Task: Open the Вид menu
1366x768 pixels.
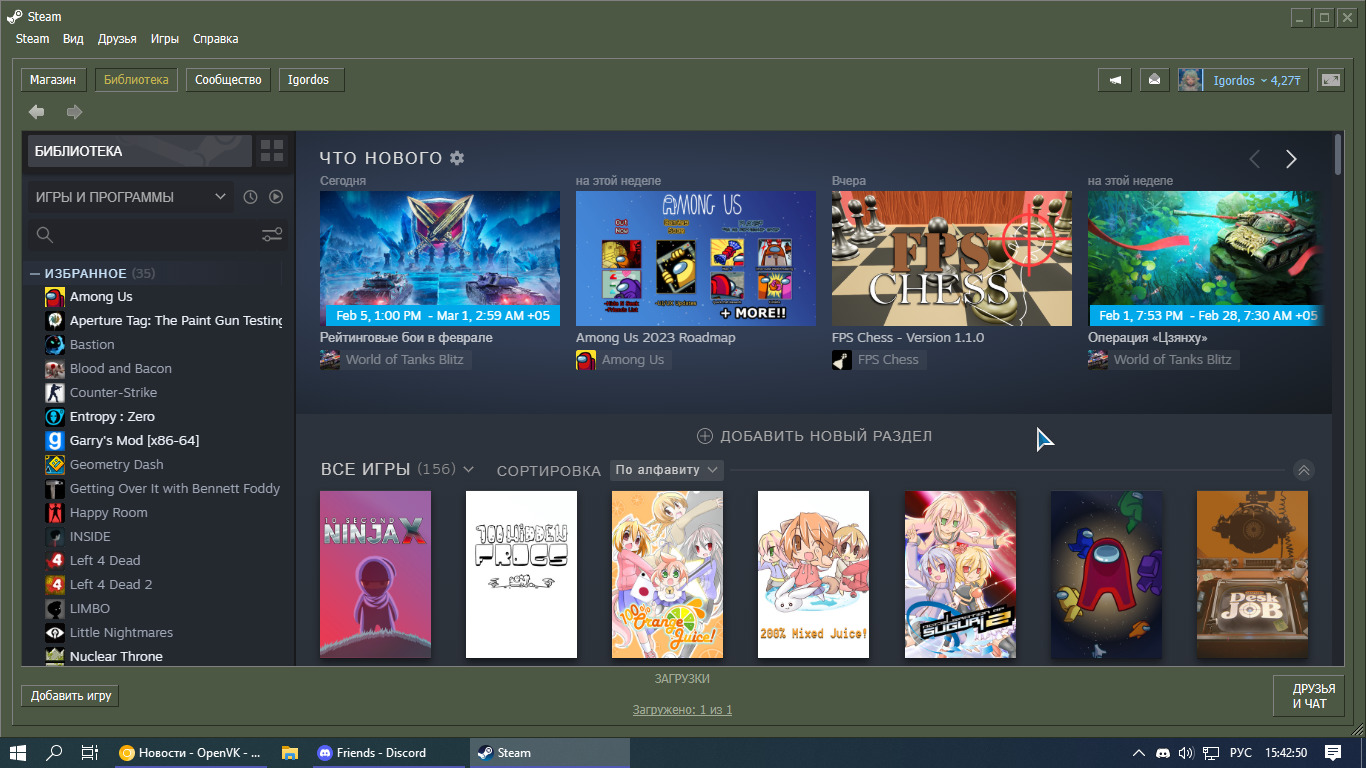Action: pyautogui.click(x=73, y=39)
